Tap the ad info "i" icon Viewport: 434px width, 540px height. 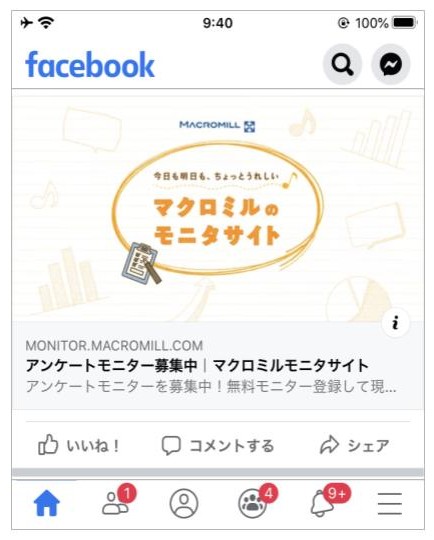click(395, 323)
